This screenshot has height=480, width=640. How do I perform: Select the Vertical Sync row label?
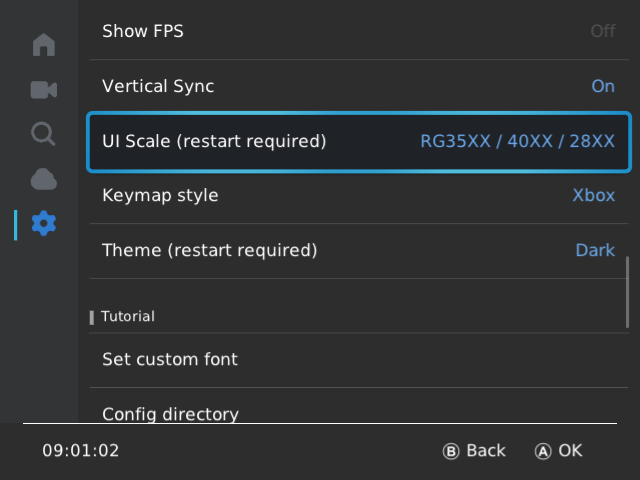(158, 87)
